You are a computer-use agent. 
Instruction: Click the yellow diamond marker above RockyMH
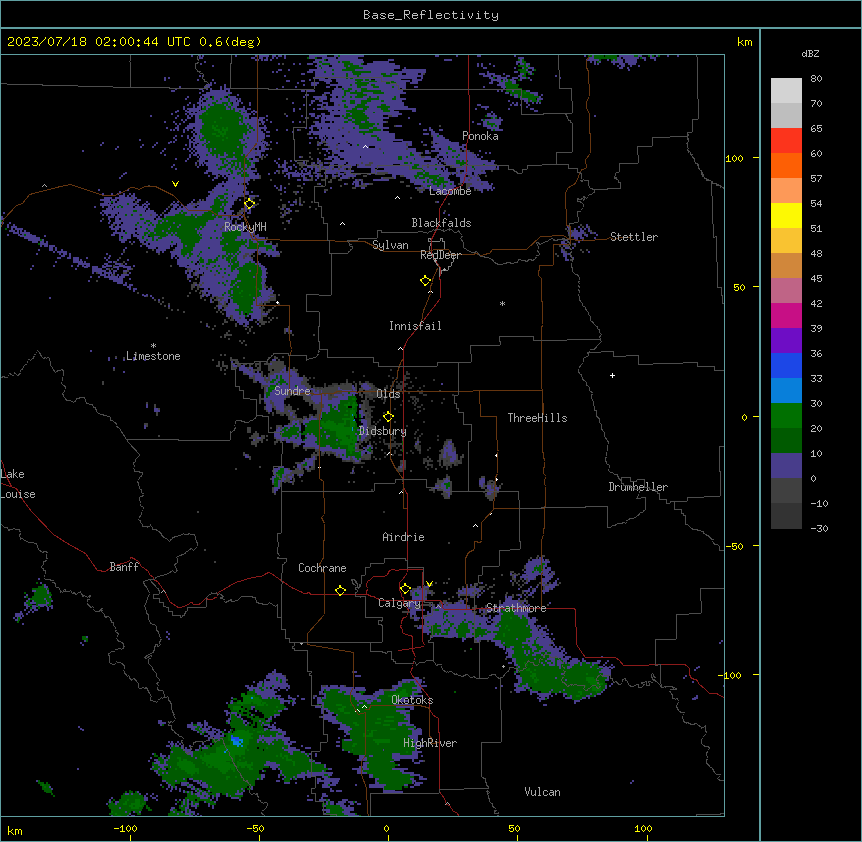tap(250, 204)
